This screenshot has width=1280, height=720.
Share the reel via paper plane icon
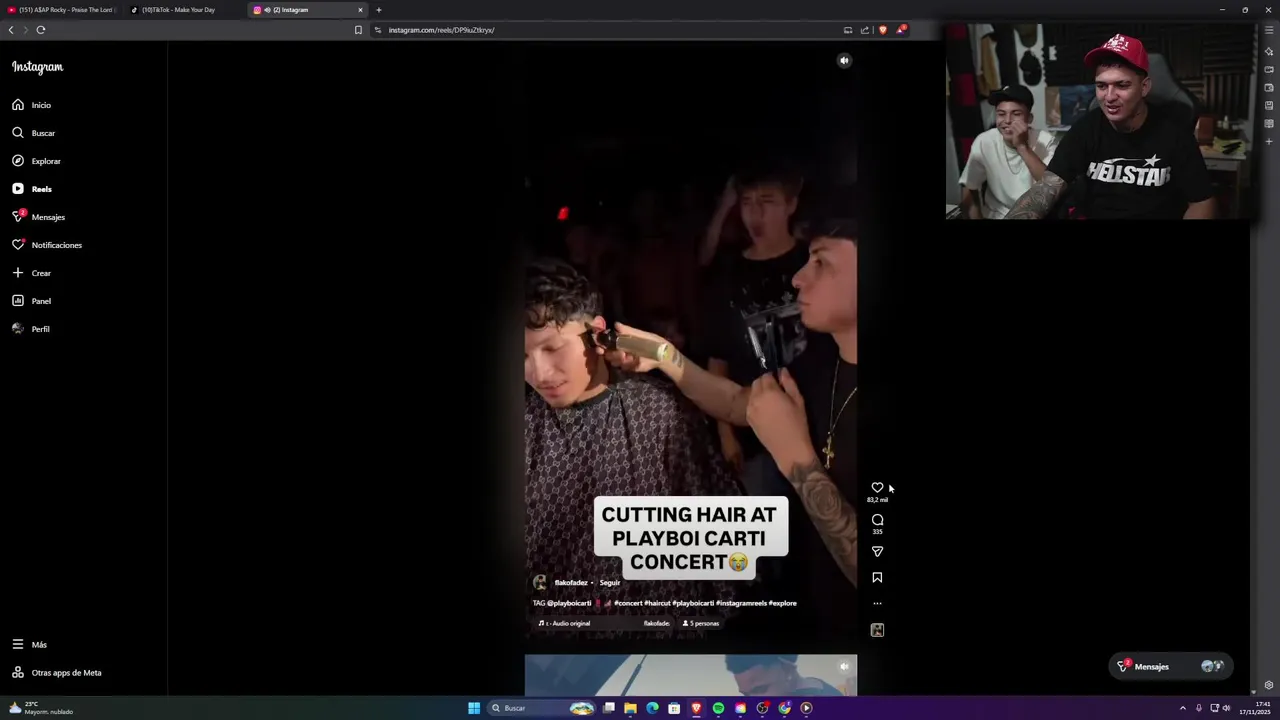(877, 552)
